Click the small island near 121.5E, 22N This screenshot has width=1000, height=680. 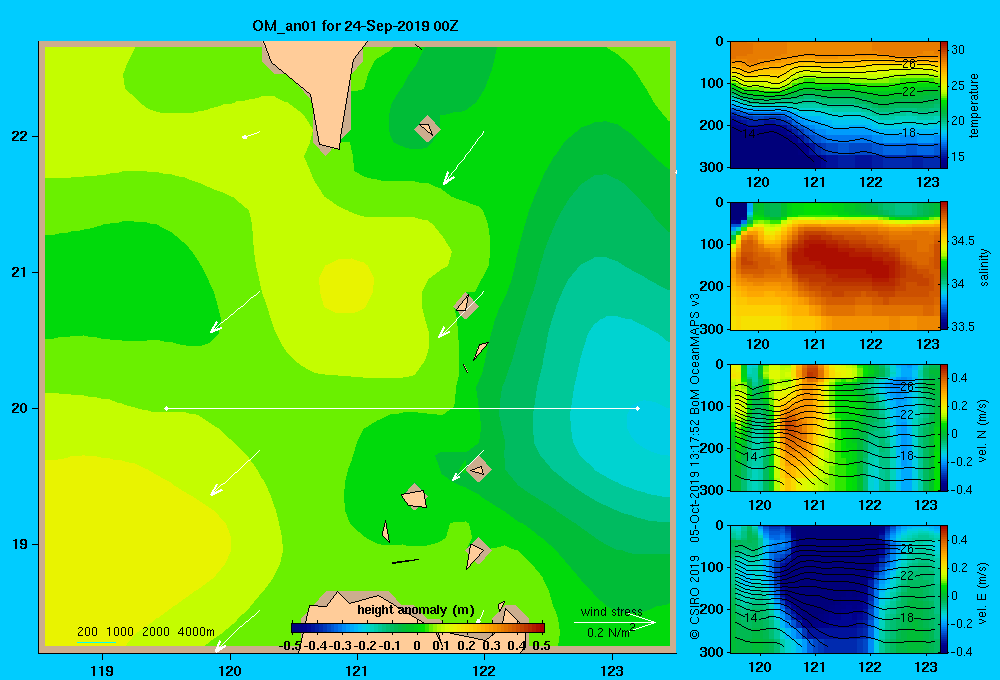coord(427,128)
